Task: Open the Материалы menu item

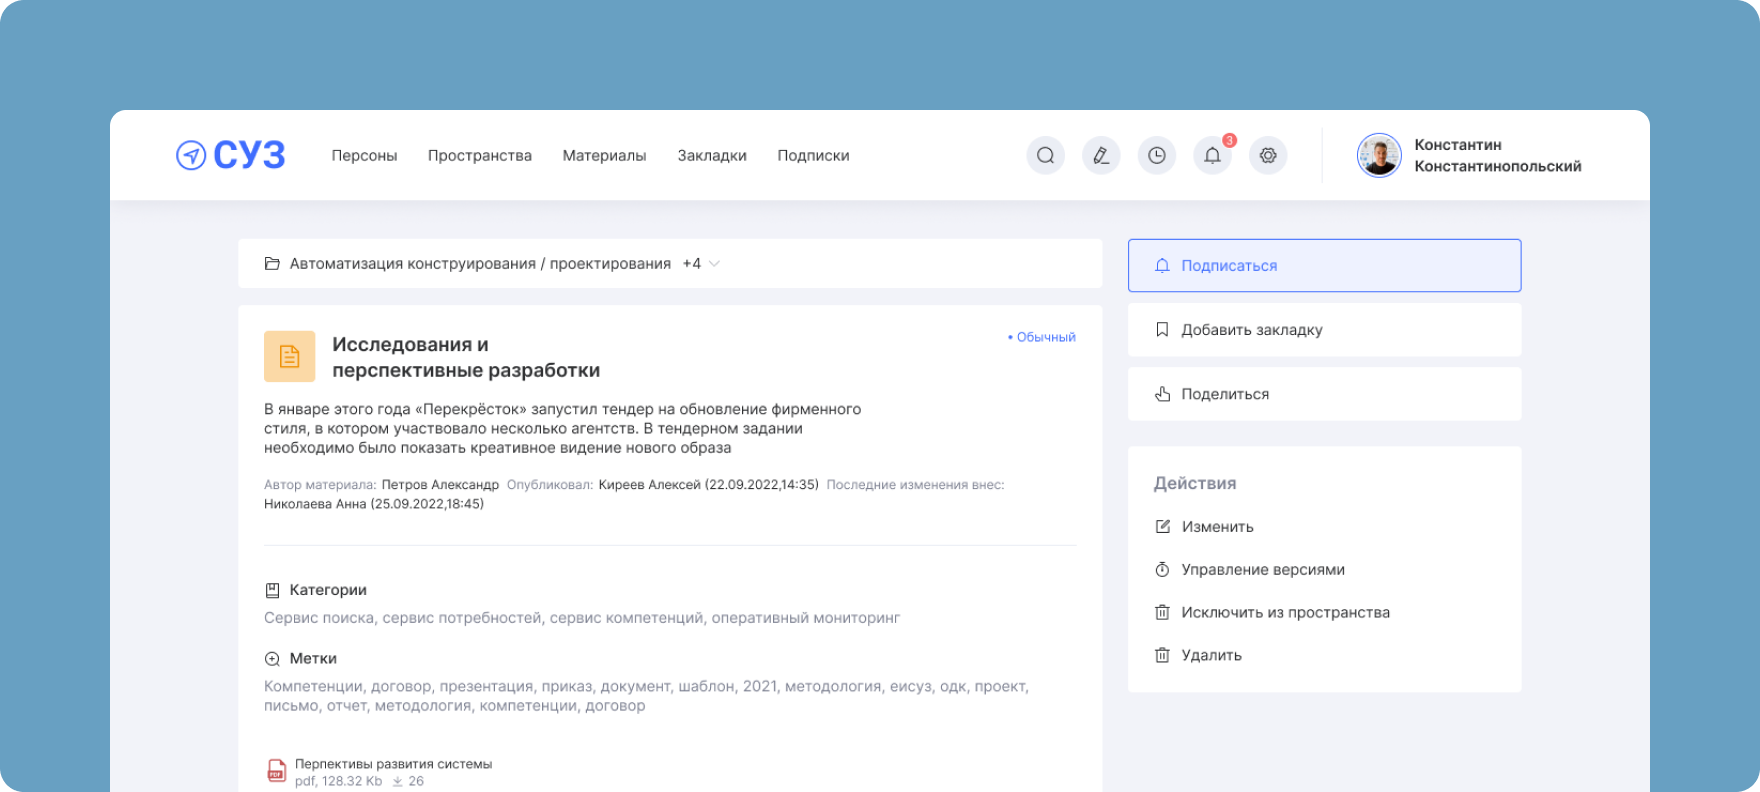Action: (x=604, y=156)
